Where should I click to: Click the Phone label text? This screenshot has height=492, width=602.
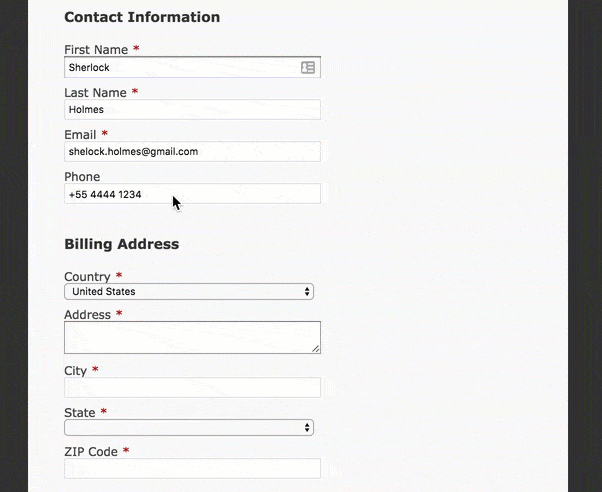coord(82,177)
